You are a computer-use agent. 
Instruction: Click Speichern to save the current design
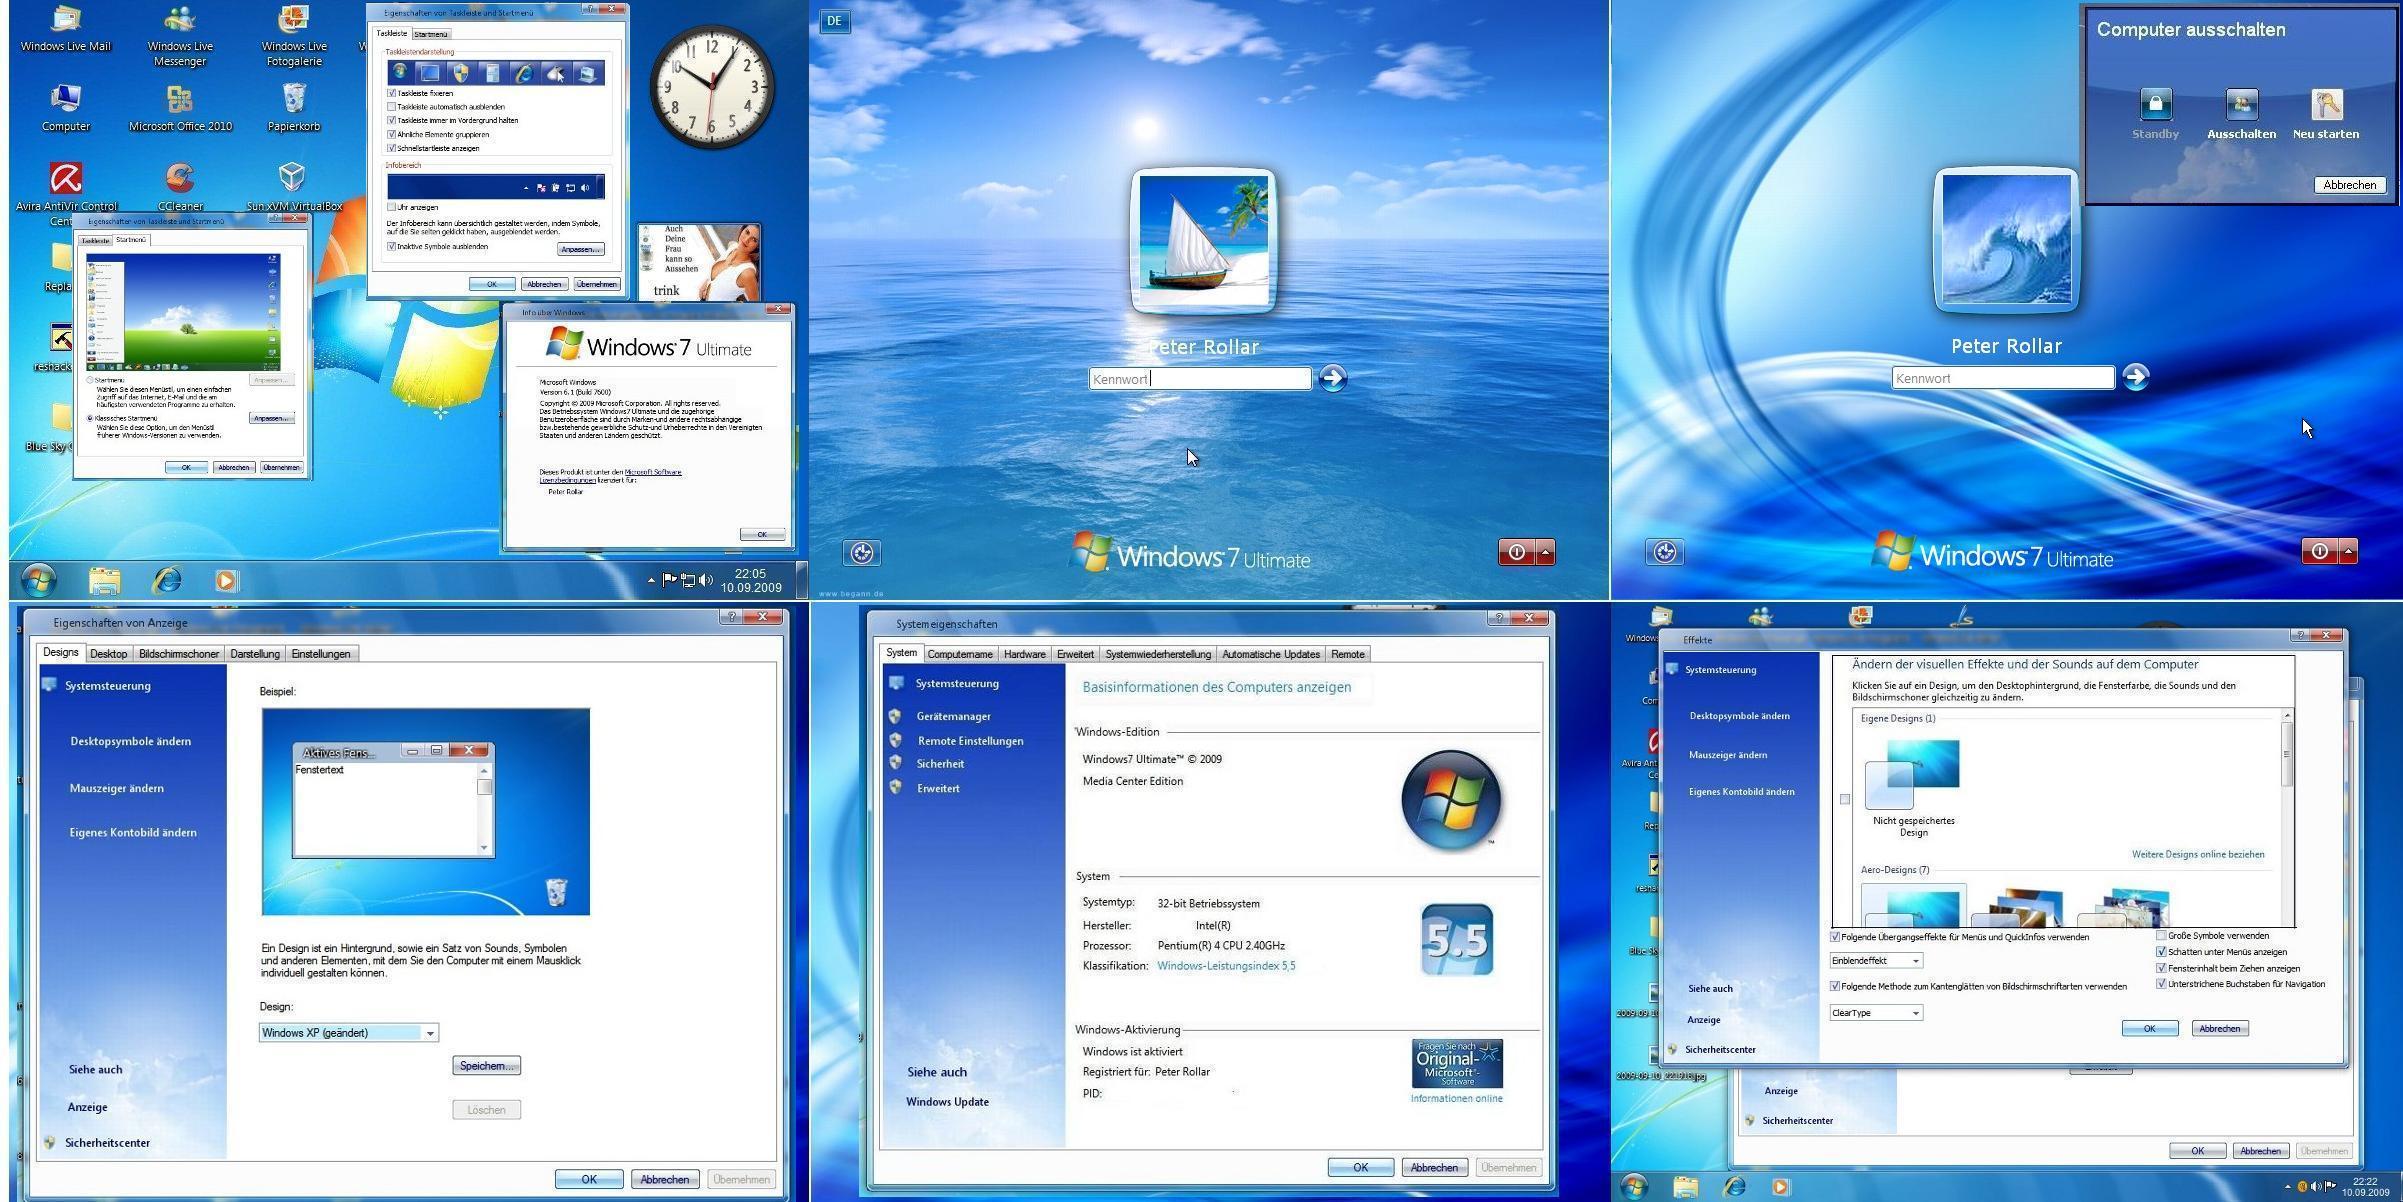[486, 1065]
